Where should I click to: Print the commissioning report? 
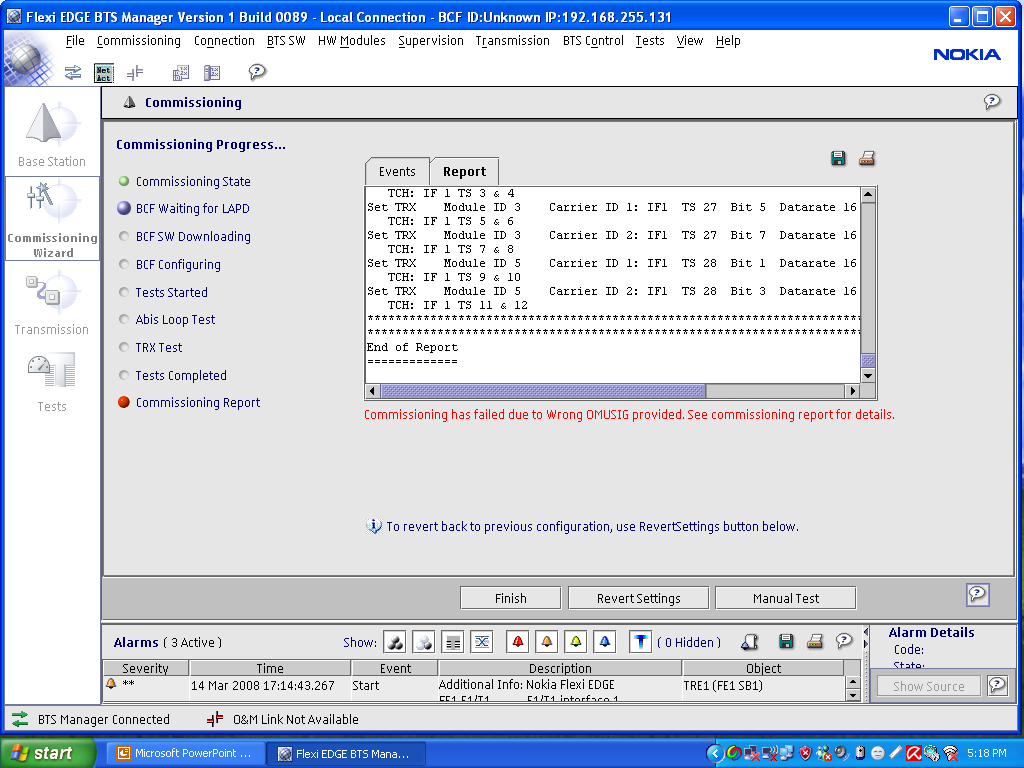click(x=867, y=158)
